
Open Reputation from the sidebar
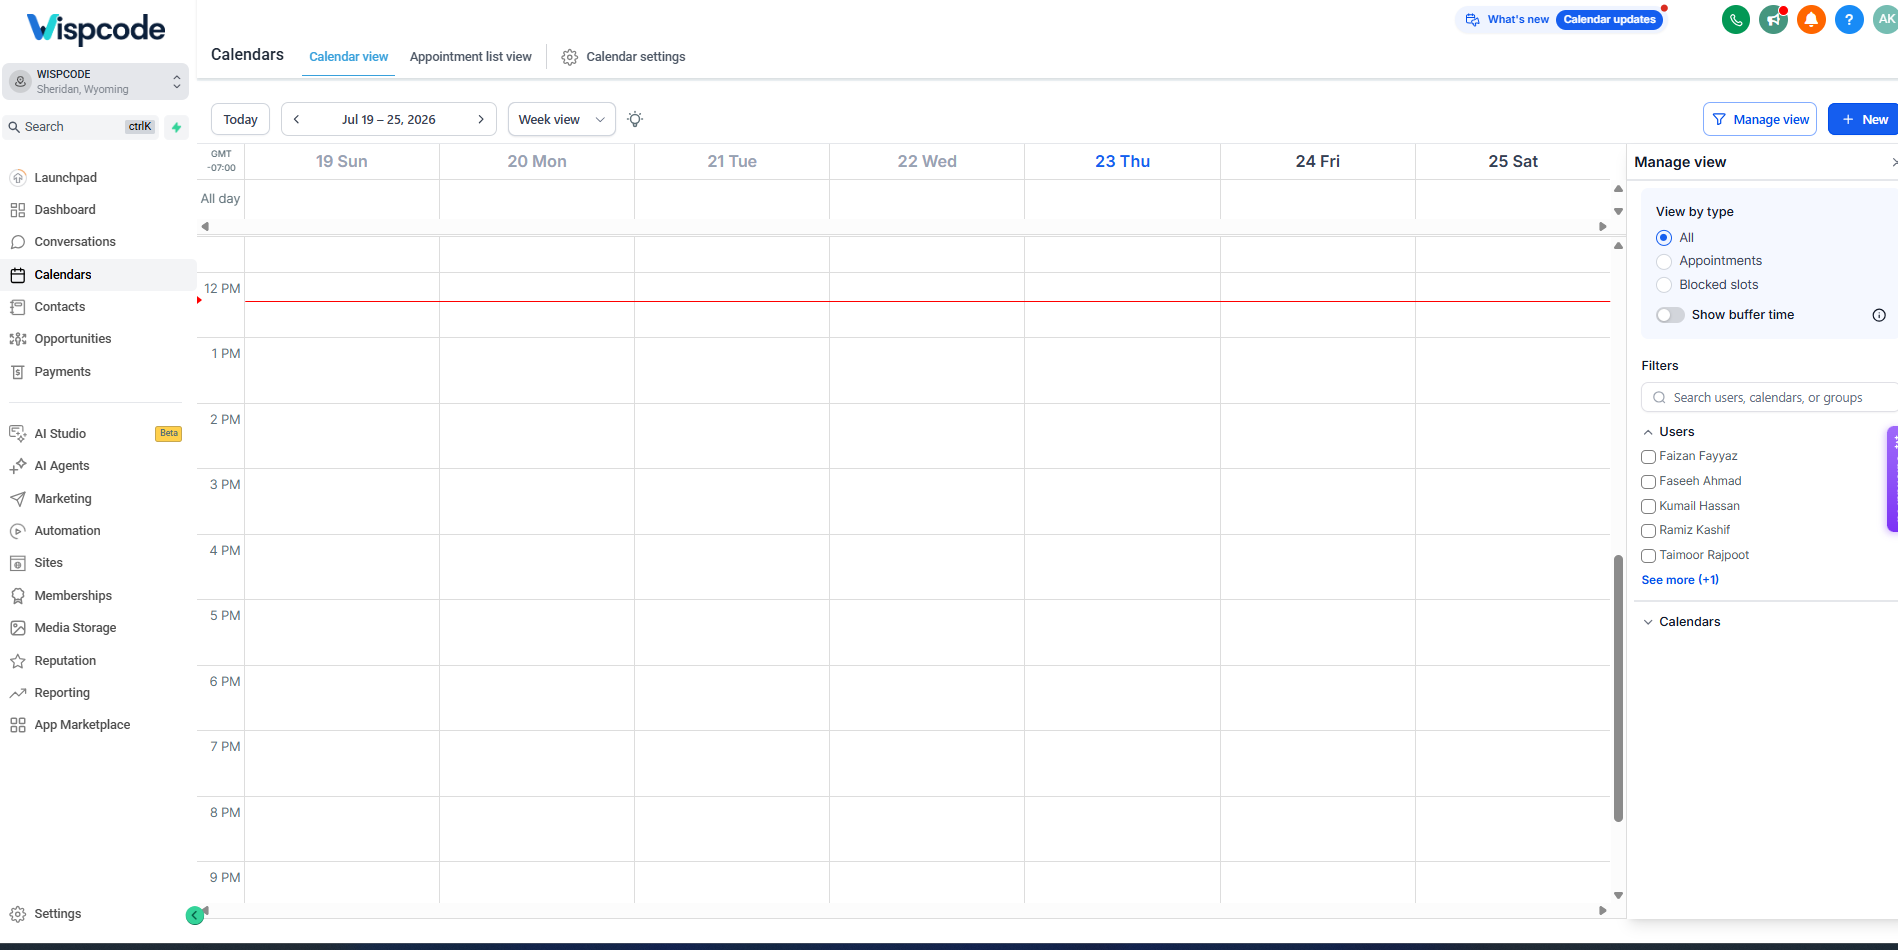(65, 661)
